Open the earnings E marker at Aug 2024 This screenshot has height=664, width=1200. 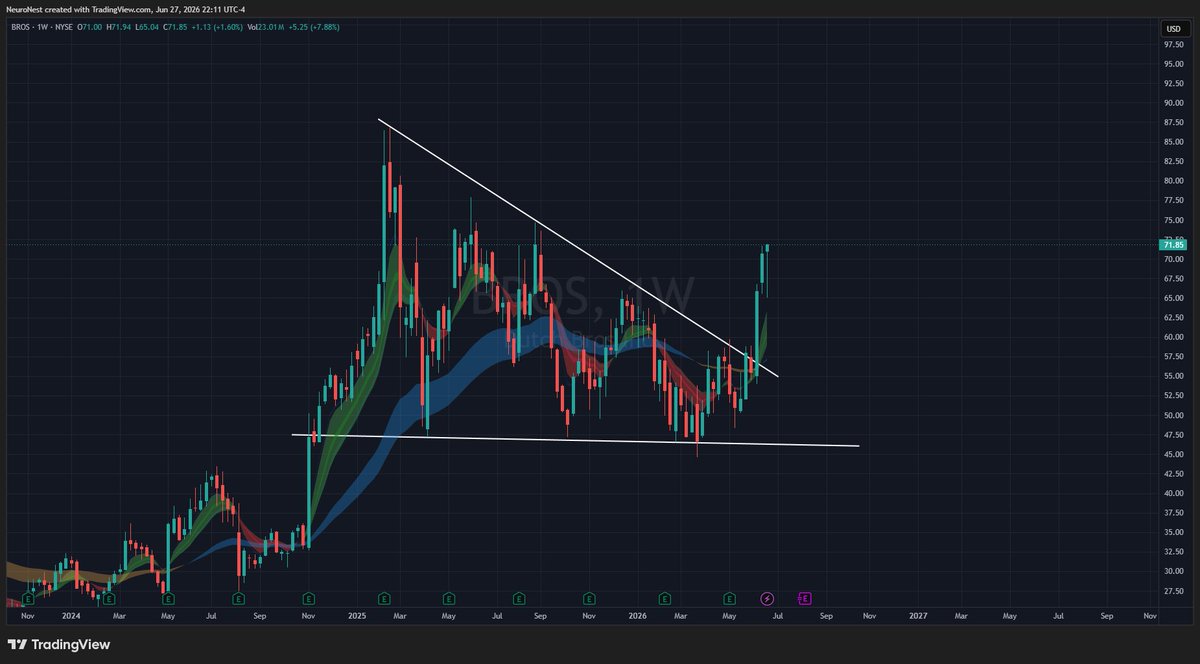pyautogui.click(x=238, y=598)
